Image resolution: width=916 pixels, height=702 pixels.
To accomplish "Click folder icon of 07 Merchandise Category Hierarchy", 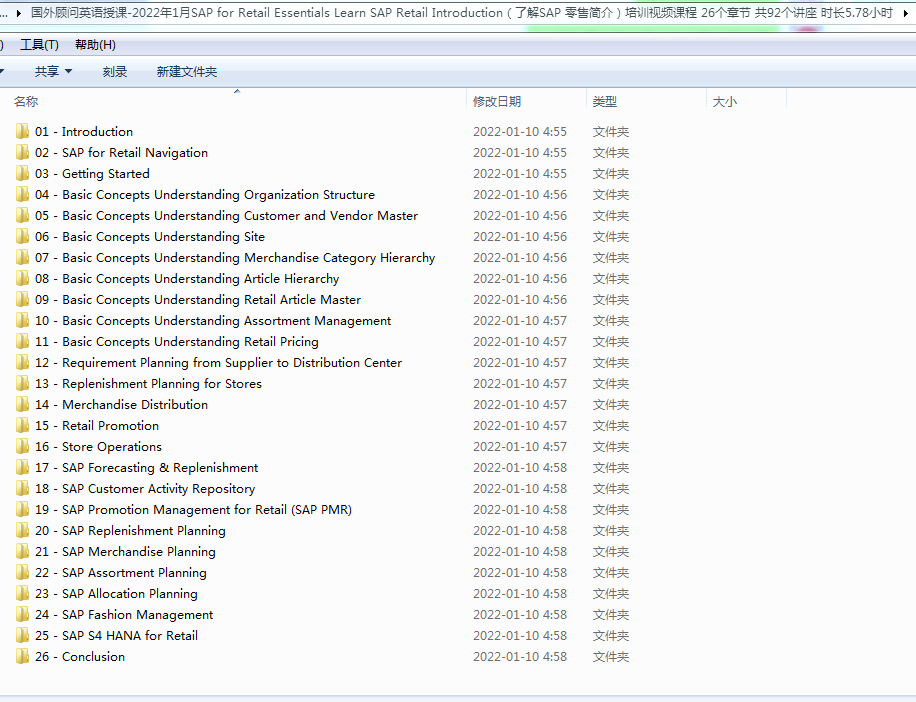I will click(22, 257).
